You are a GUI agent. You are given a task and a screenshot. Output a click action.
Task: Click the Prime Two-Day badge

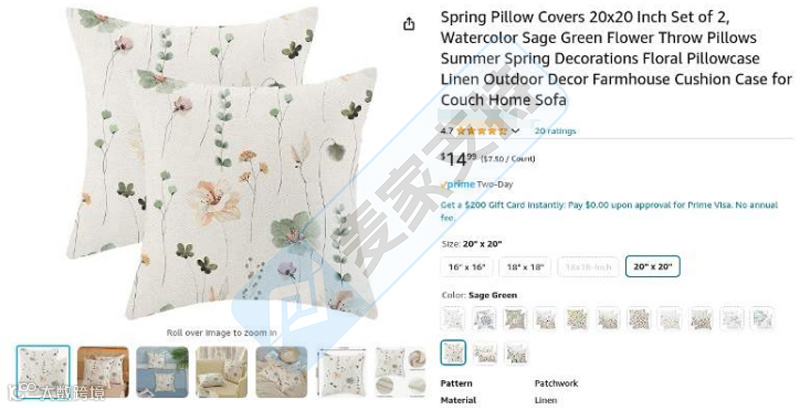[x=477, y=185]
